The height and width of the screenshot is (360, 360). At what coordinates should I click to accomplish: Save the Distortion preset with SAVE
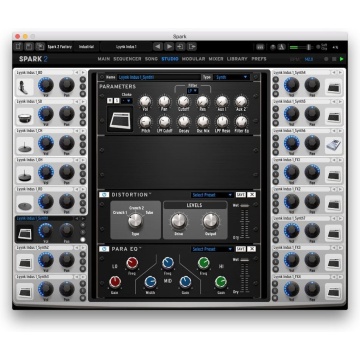pyautogui.click(x=240, y=195)
